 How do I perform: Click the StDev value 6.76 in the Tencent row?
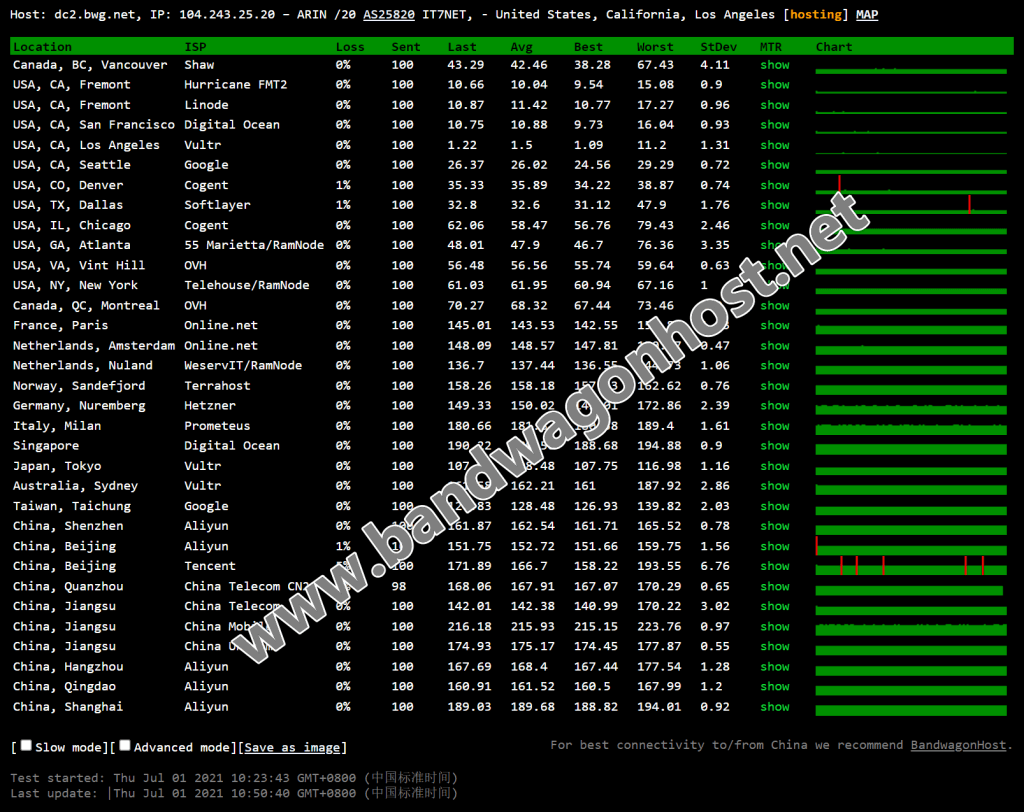[714, 566]
